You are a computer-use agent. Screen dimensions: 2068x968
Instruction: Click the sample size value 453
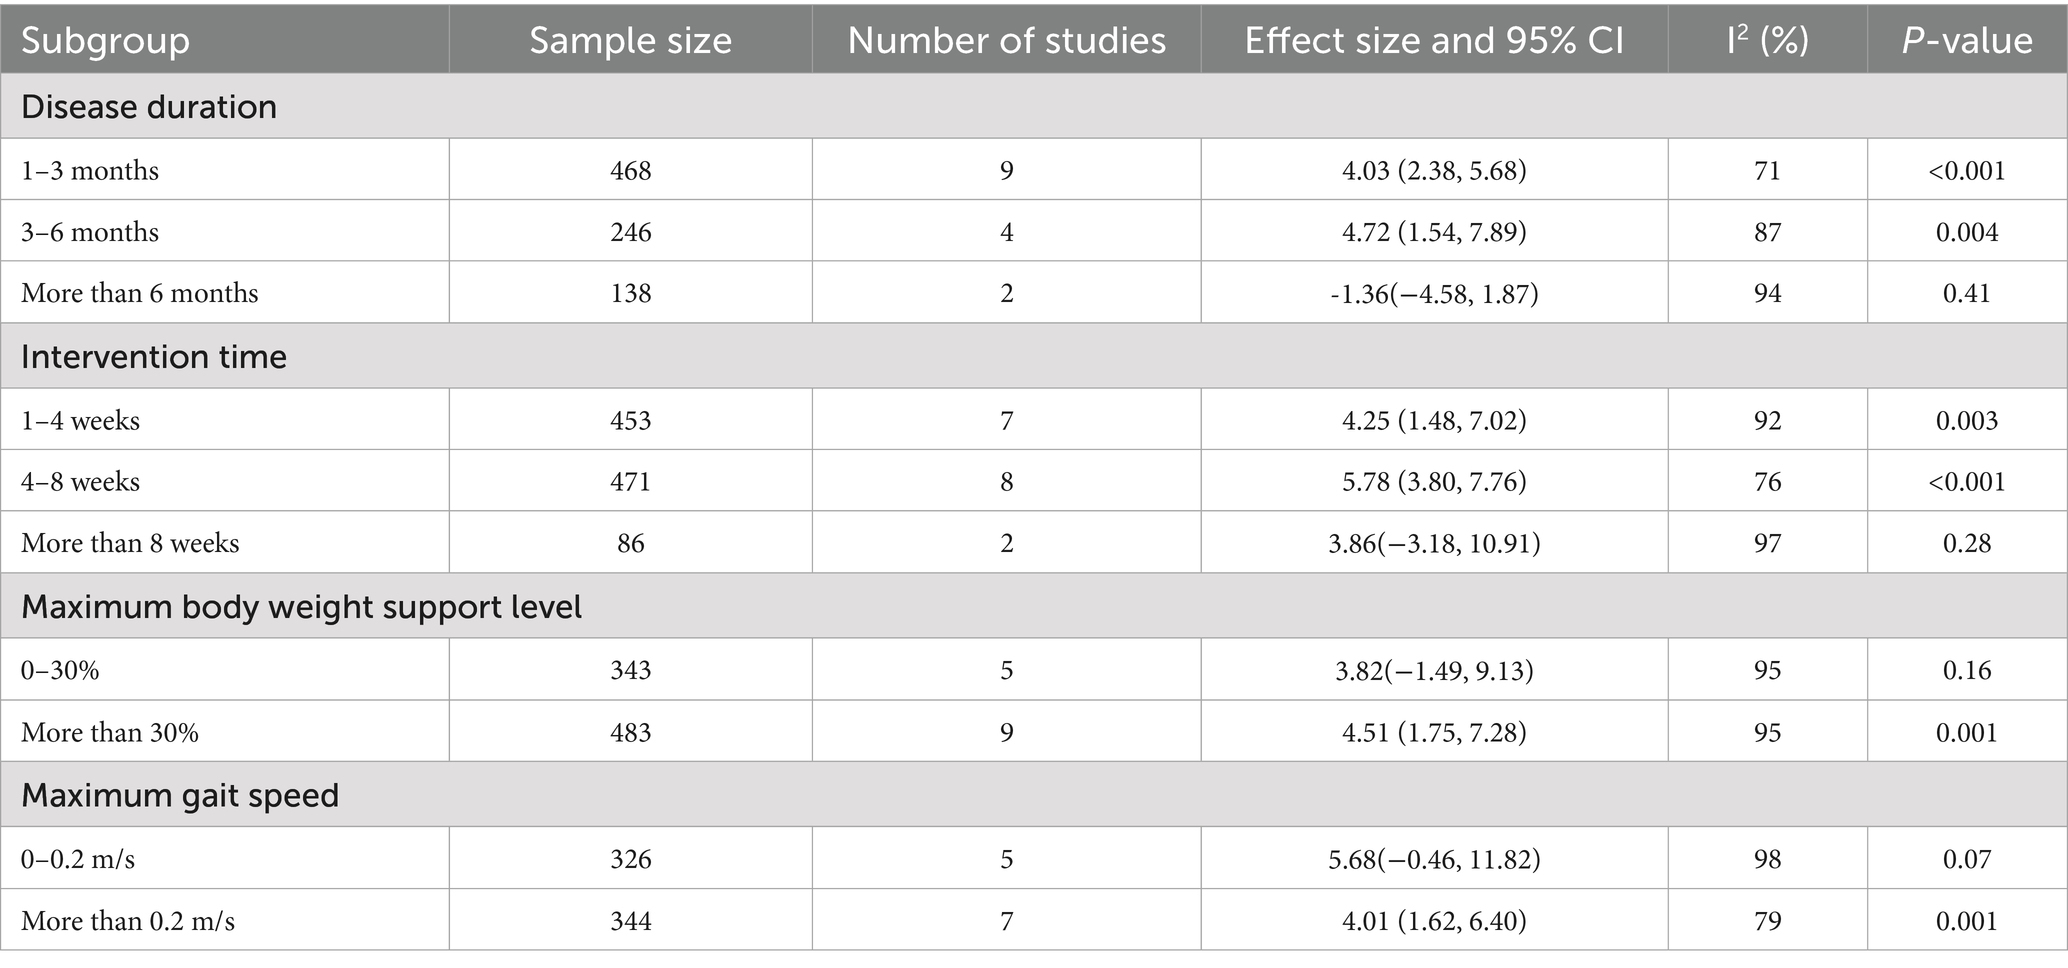pos(630,420)
